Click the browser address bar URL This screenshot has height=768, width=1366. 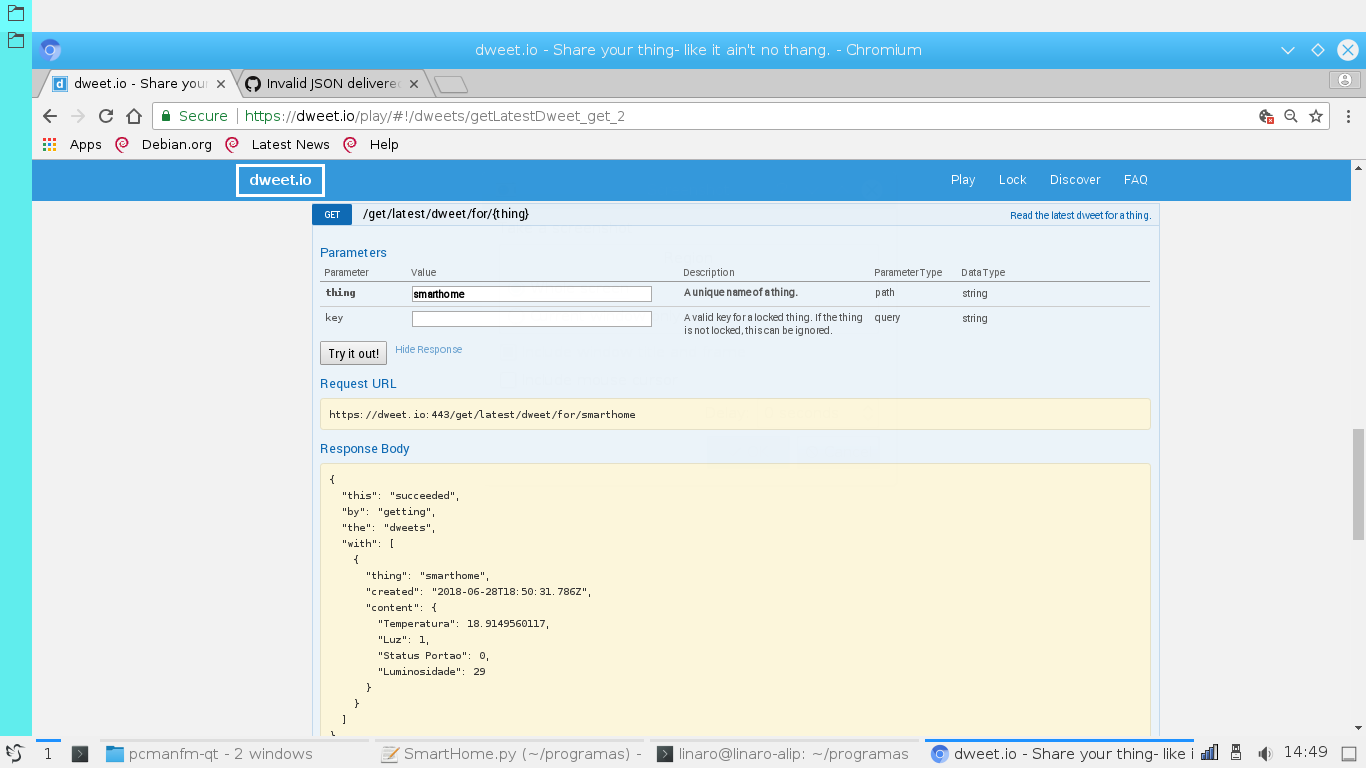pyautogui.click(x=435, y=116)
